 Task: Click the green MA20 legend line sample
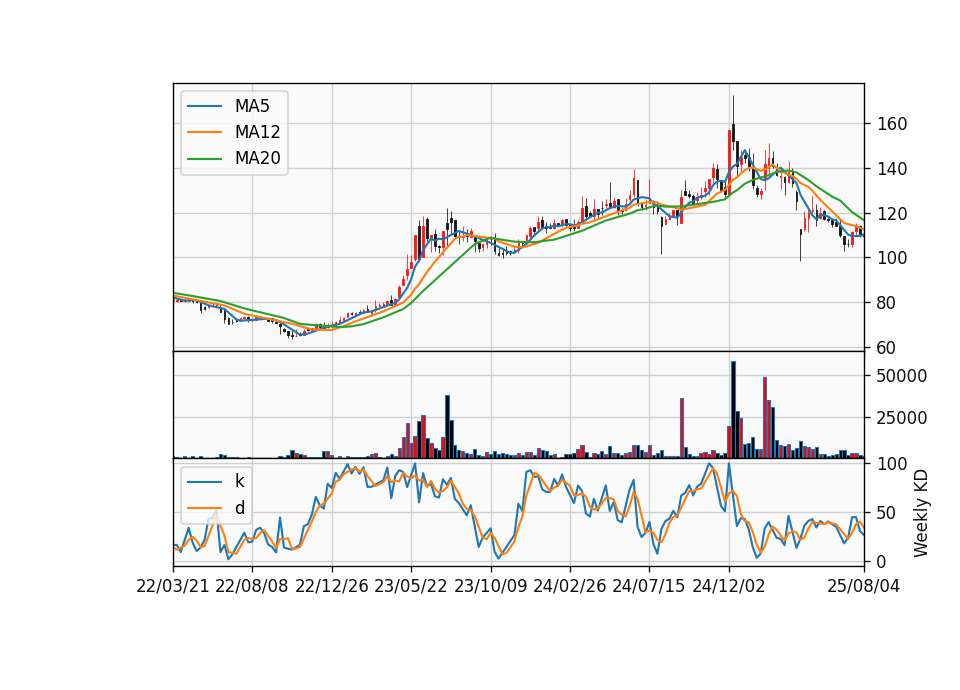(x=204, y=159)
